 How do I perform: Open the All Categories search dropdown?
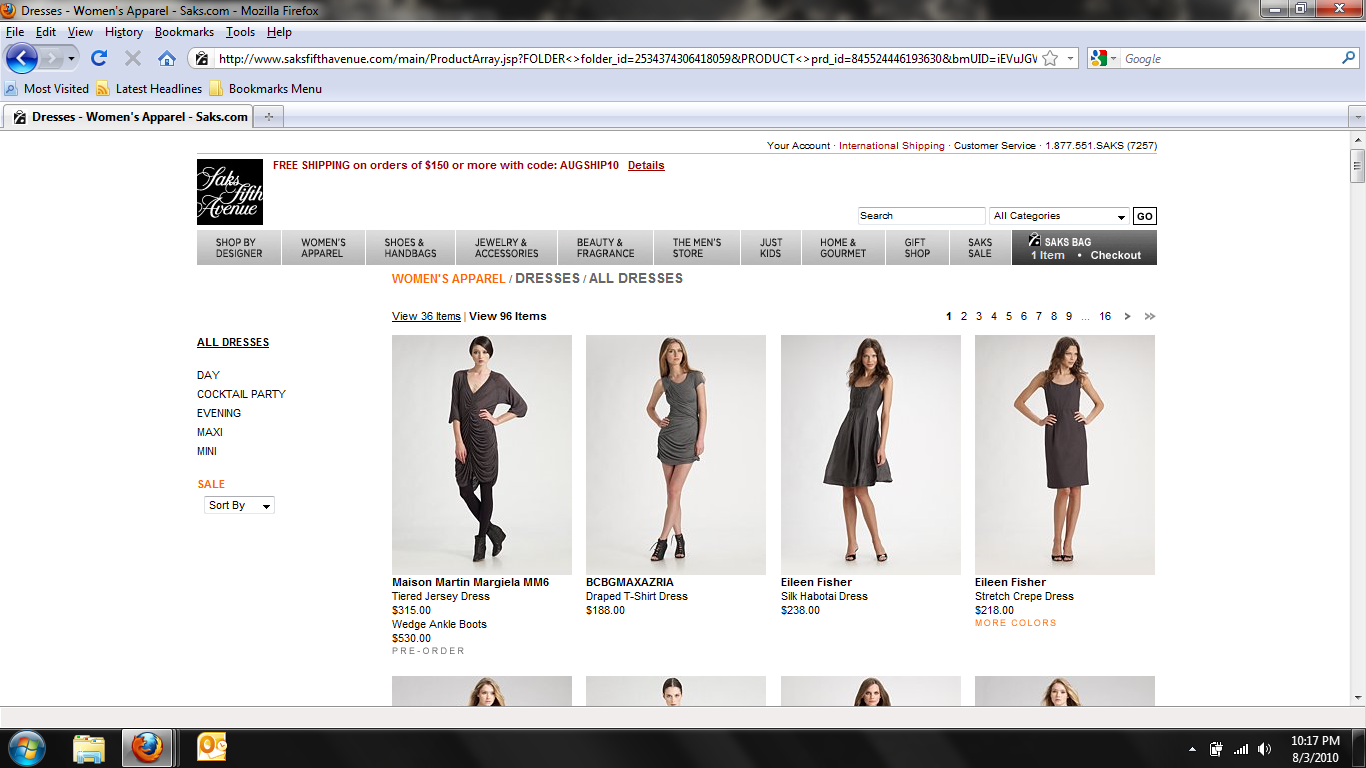(x=1059, y=216)
